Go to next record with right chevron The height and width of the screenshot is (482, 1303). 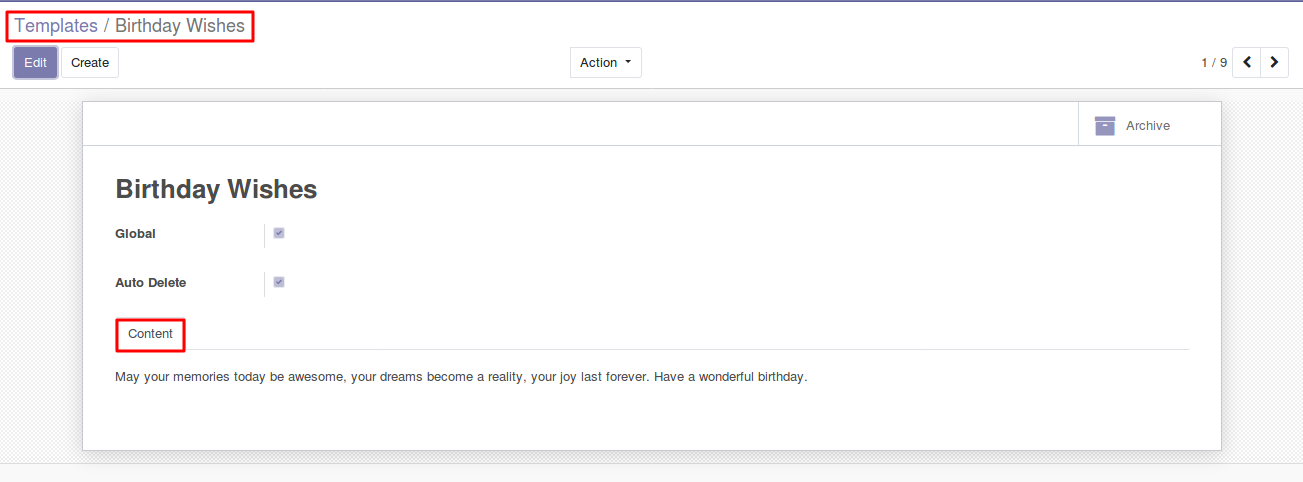tap(1274, 62)
